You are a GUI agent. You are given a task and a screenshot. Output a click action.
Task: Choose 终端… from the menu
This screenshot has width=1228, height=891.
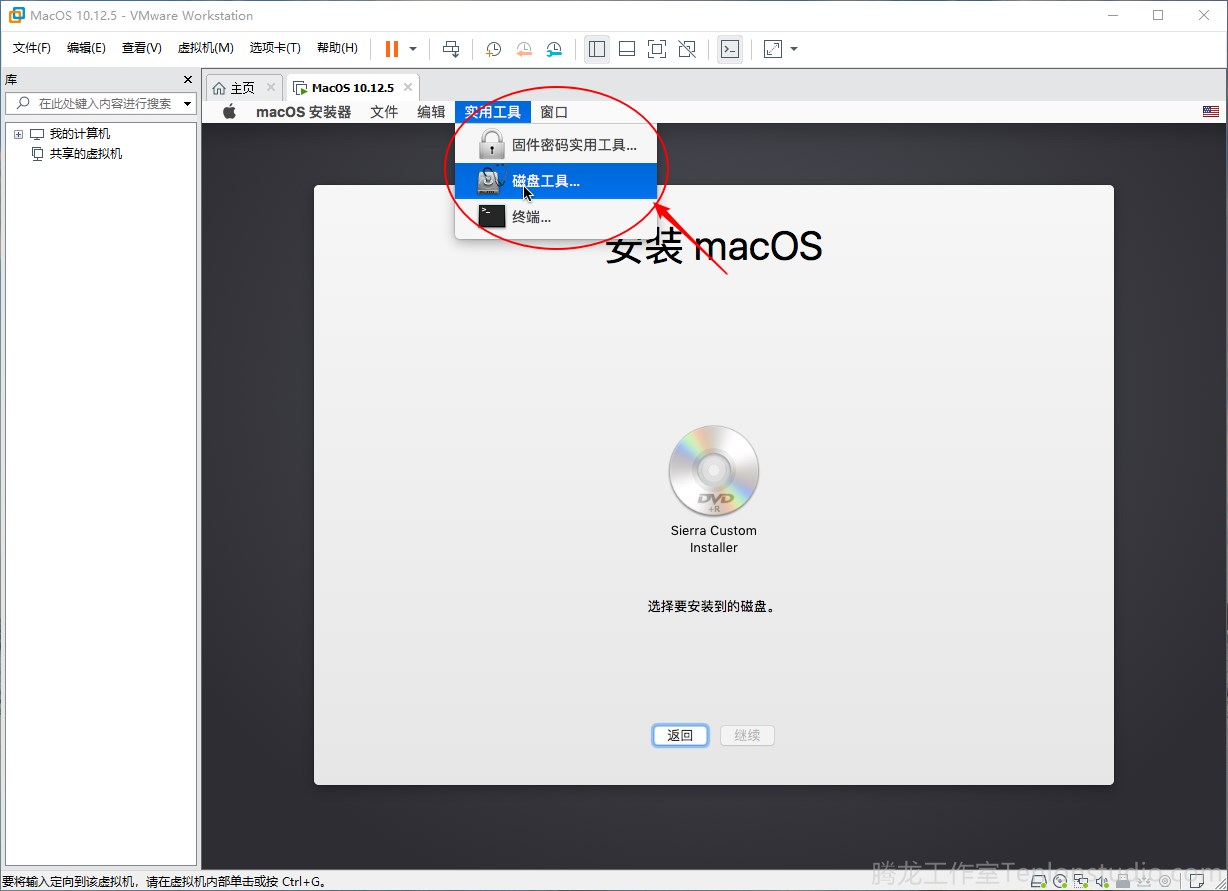point(556,216)
